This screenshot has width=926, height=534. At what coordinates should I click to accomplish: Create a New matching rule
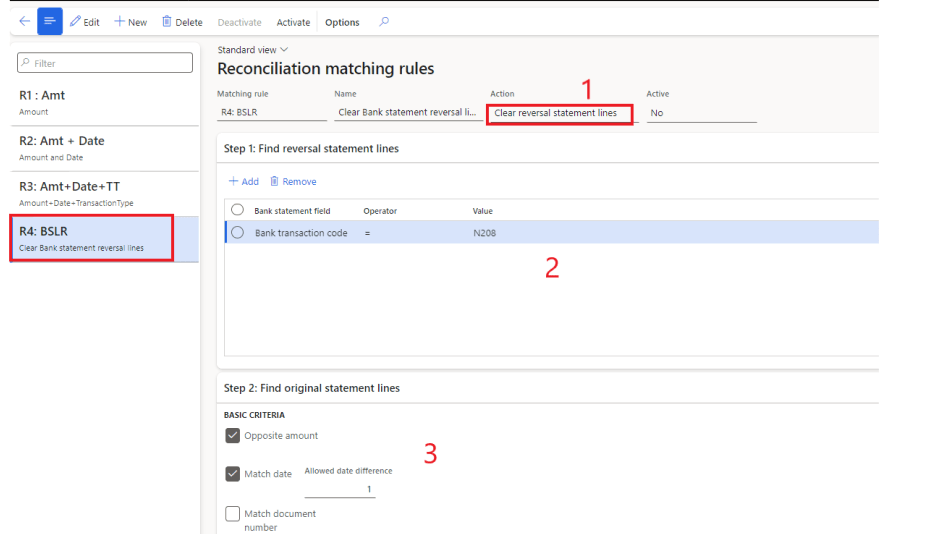click(x=130, y=22)
